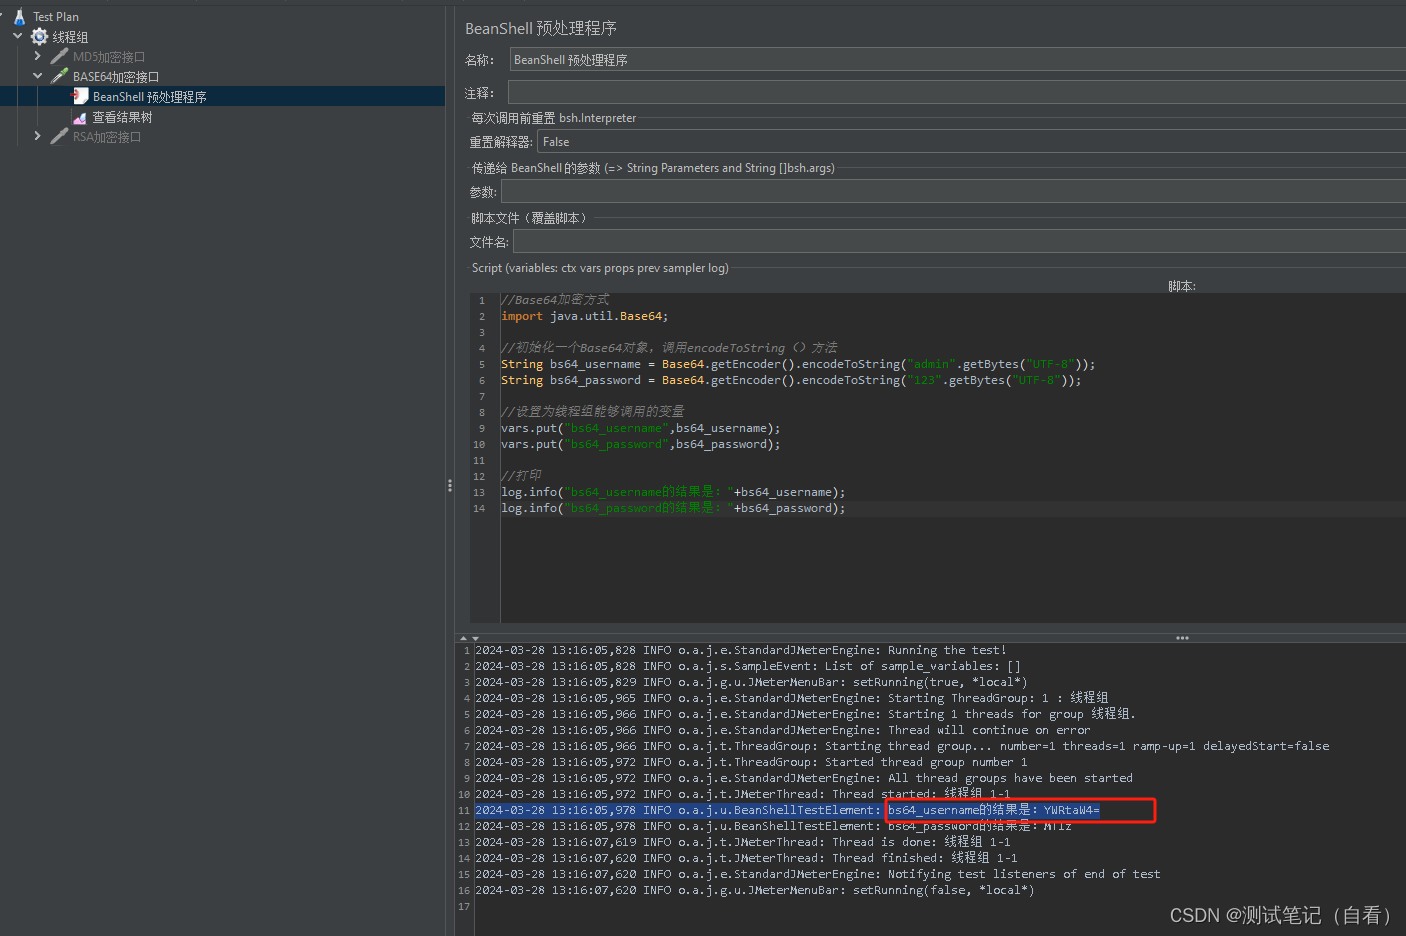Click log line 'Running the test!'
This screenshot has width=1406, height=936.
click(741, 650)
